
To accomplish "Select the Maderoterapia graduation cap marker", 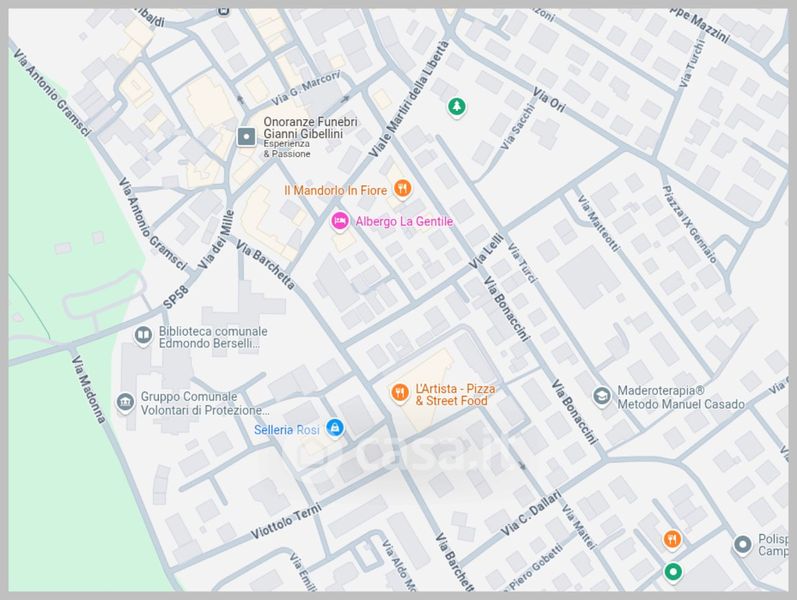I will (x=601, y=396).
